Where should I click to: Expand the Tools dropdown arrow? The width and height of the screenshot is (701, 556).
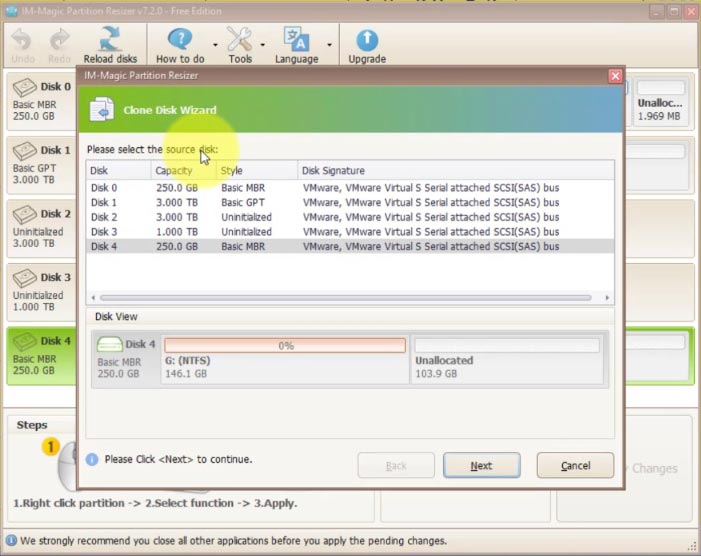pyautogui.click(x=263, y=45)
